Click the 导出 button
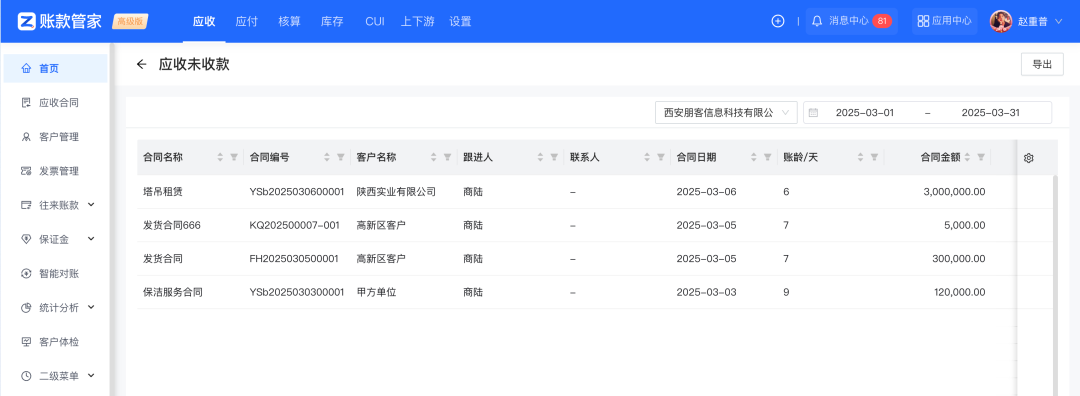The height and width of the screenshot is (396, 1080). [1042, 65]
